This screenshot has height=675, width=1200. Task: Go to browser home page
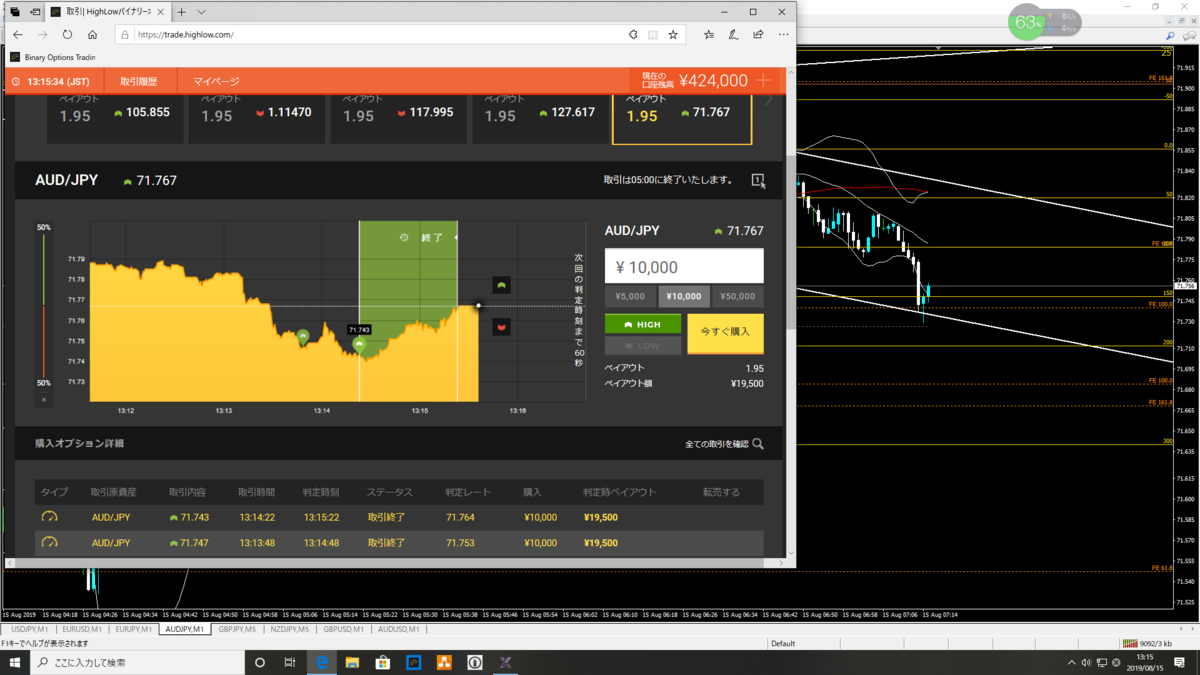click(x=92, y=34)
